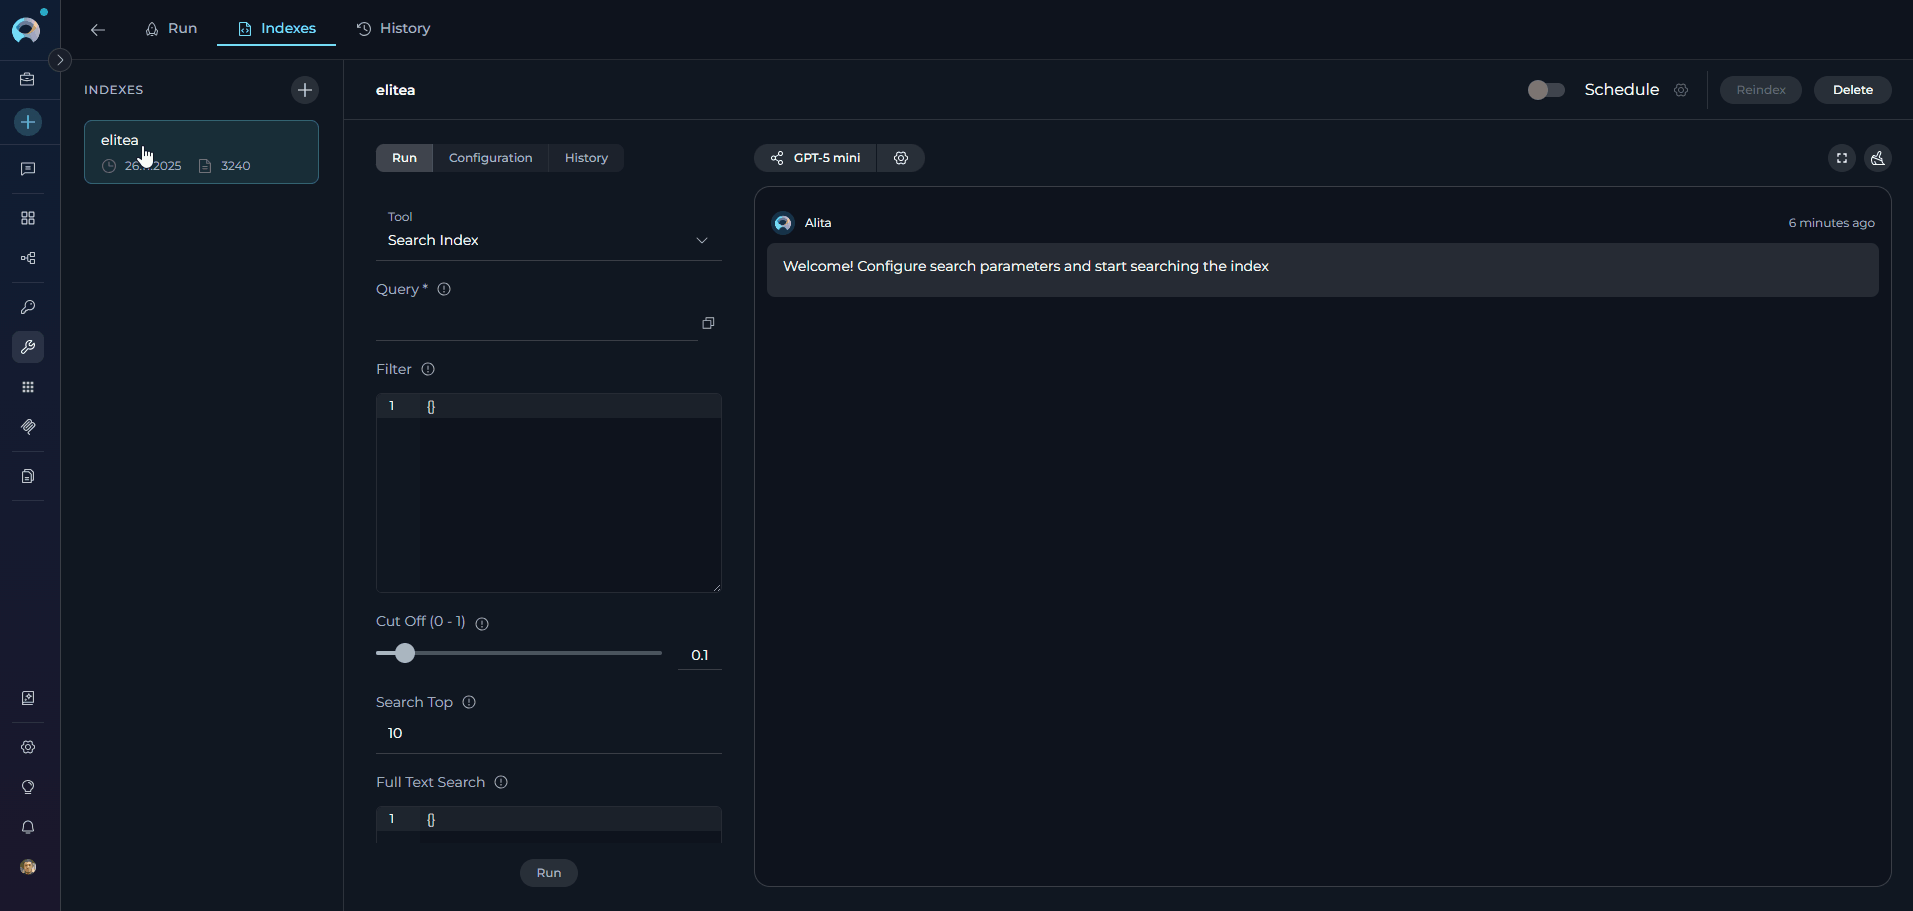The width and height of the screenshot is (1913, 911).
Task: Collapse the left navigation with the chevron
Action: [60, 60]
